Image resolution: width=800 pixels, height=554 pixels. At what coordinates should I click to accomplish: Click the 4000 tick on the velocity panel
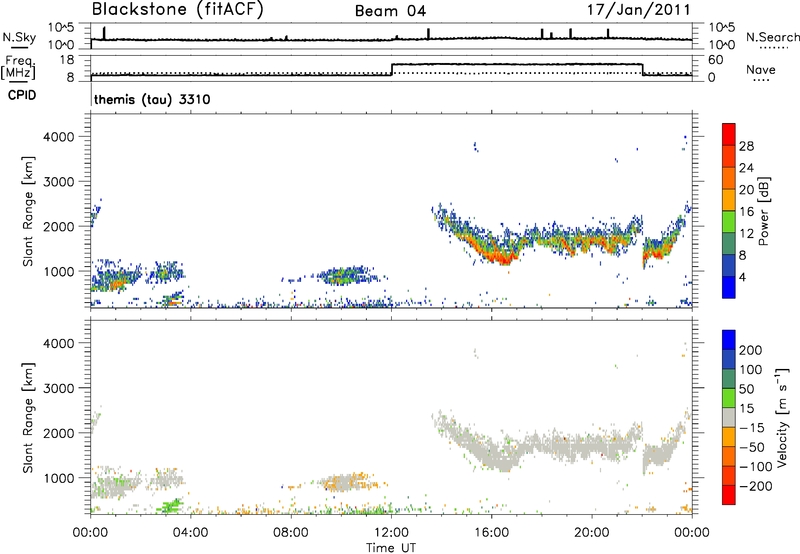(x=58, y=343)
